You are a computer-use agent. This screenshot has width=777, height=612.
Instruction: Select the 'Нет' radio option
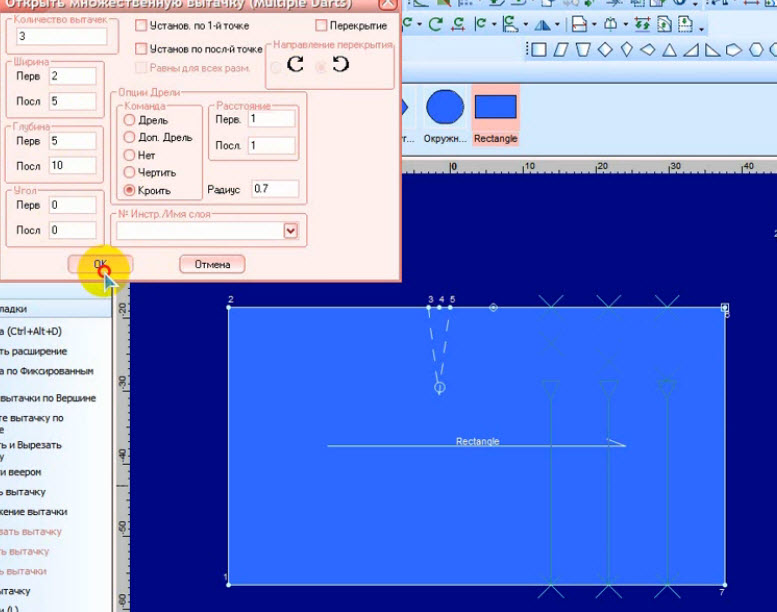pos(129,155)
